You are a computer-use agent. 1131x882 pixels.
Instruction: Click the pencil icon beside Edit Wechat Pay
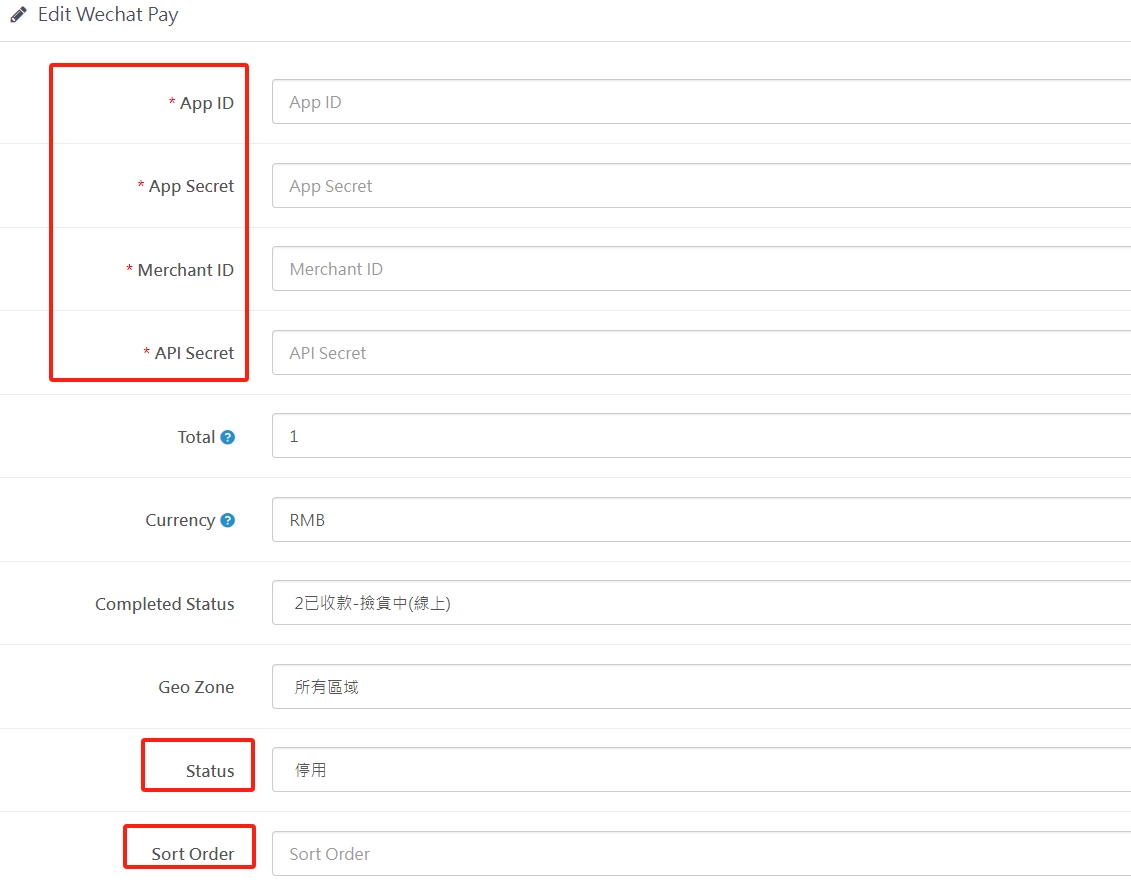tap(18, 14)
